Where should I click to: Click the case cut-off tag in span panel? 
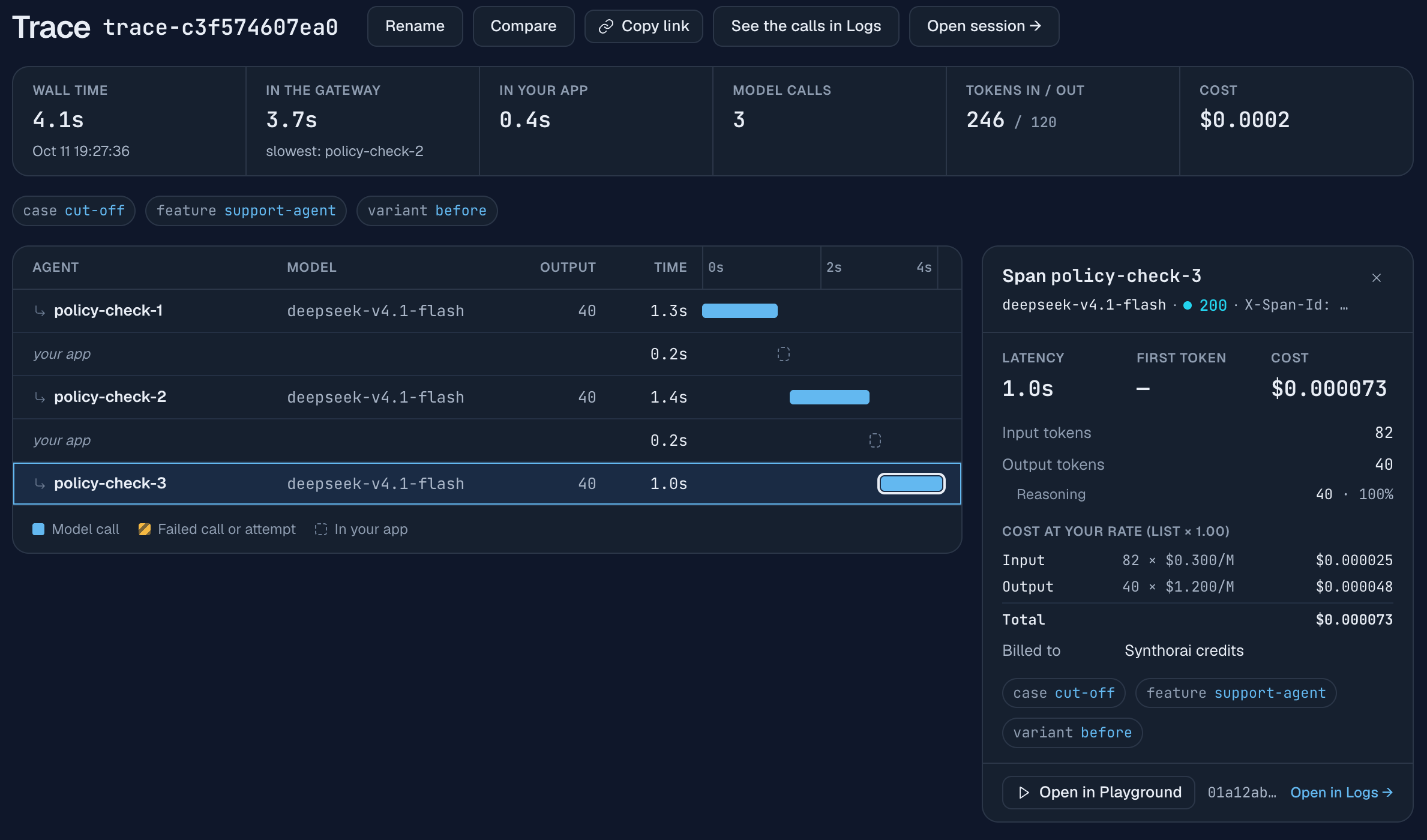click(x=1064, y=693)
